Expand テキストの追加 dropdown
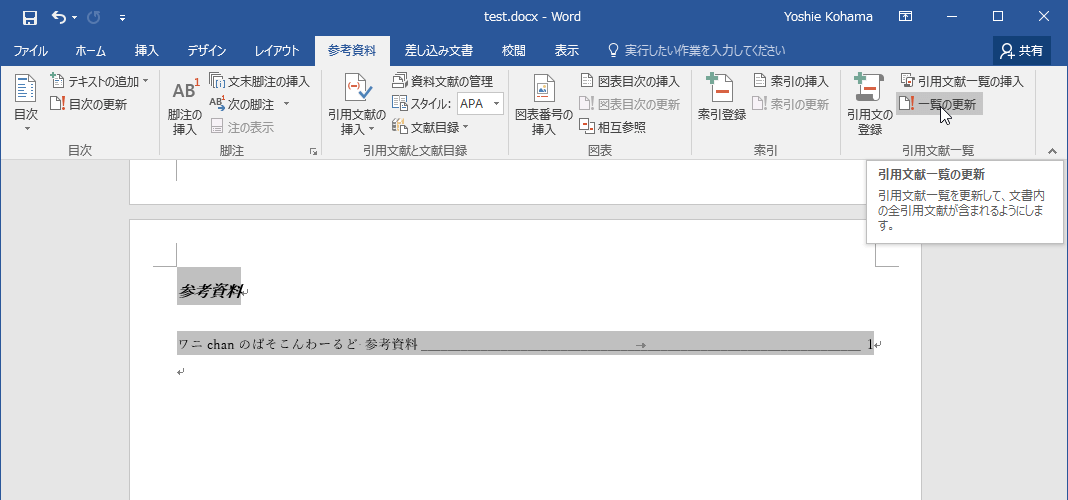The height and width of the screenshot is (500, 1068). [99, 82]
